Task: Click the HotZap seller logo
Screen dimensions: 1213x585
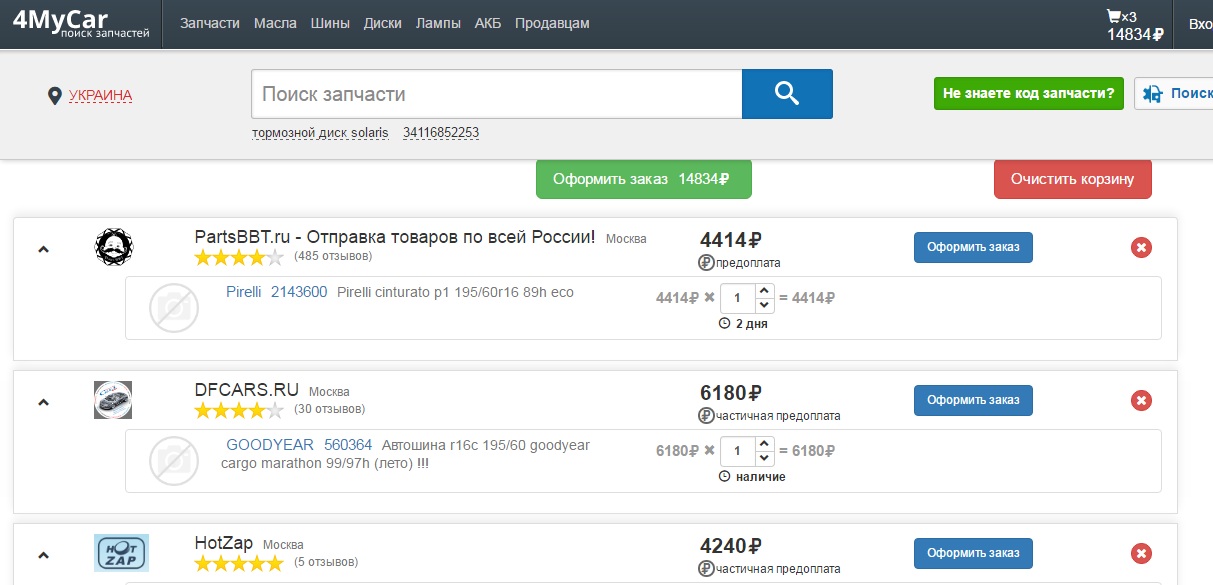Action: coord(121,553)
